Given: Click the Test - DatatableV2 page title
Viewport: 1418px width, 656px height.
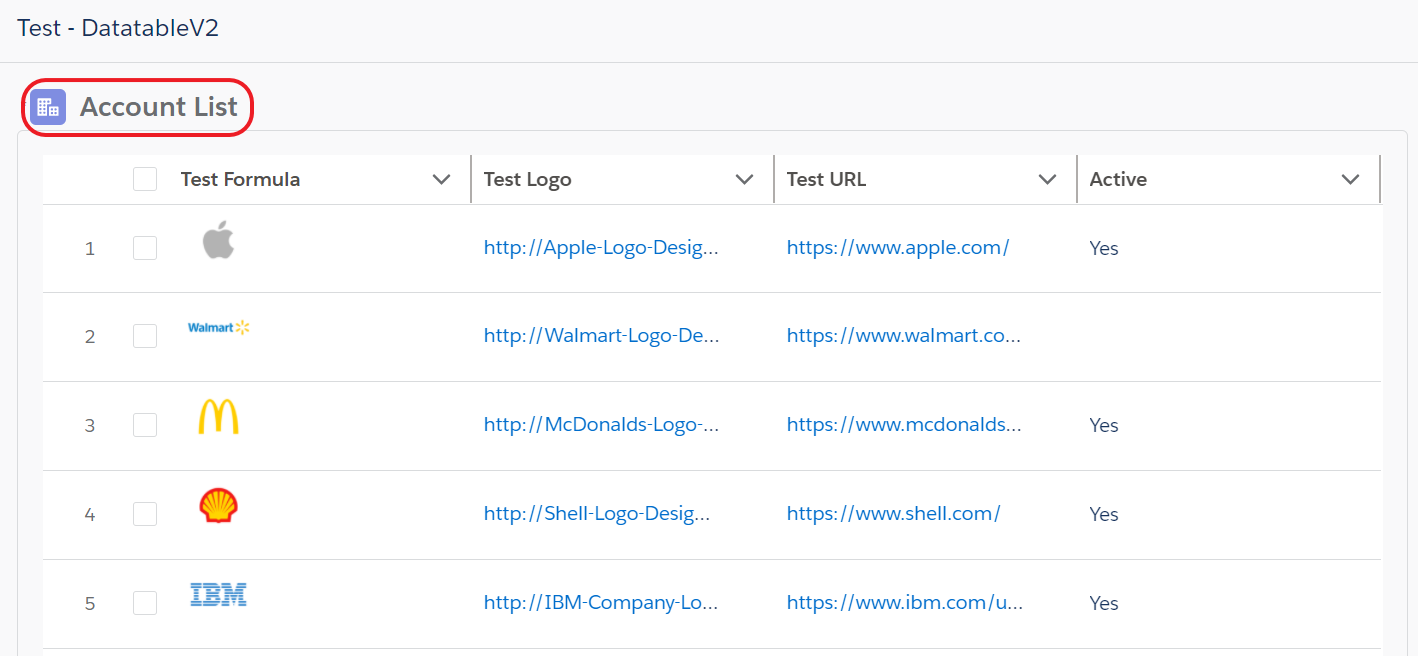Looking at the screenshot, I should click(118, 28).
